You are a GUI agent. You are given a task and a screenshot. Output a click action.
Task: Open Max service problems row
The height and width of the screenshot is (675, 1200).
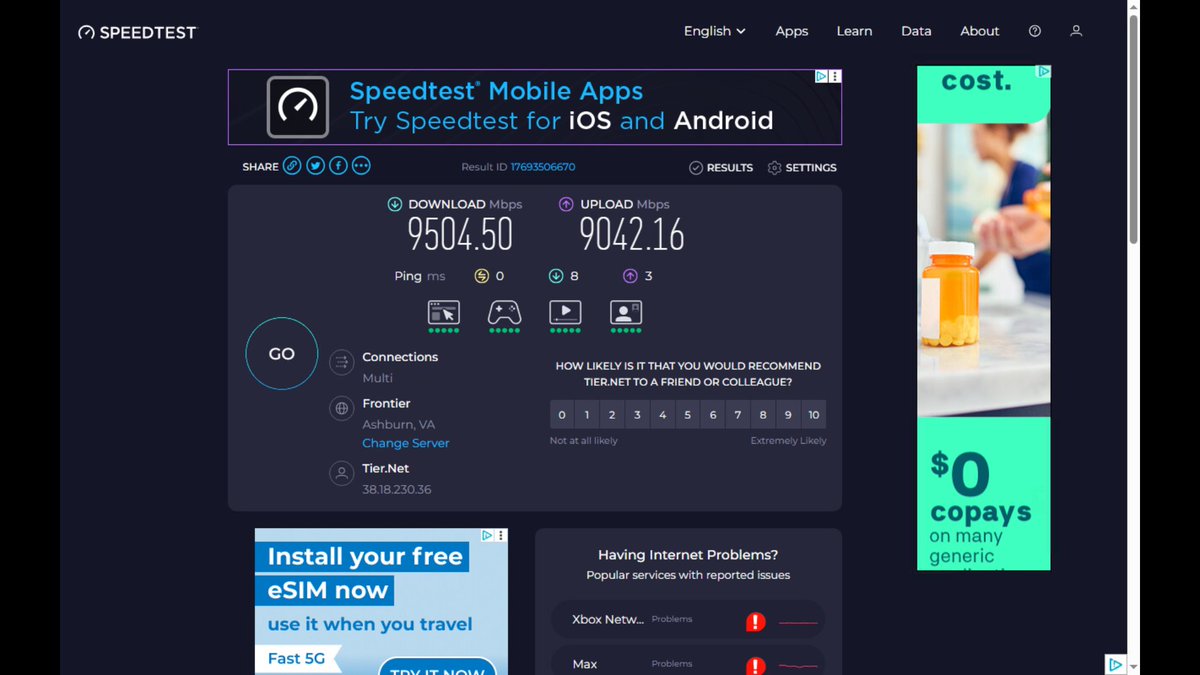tap(688, 662)
